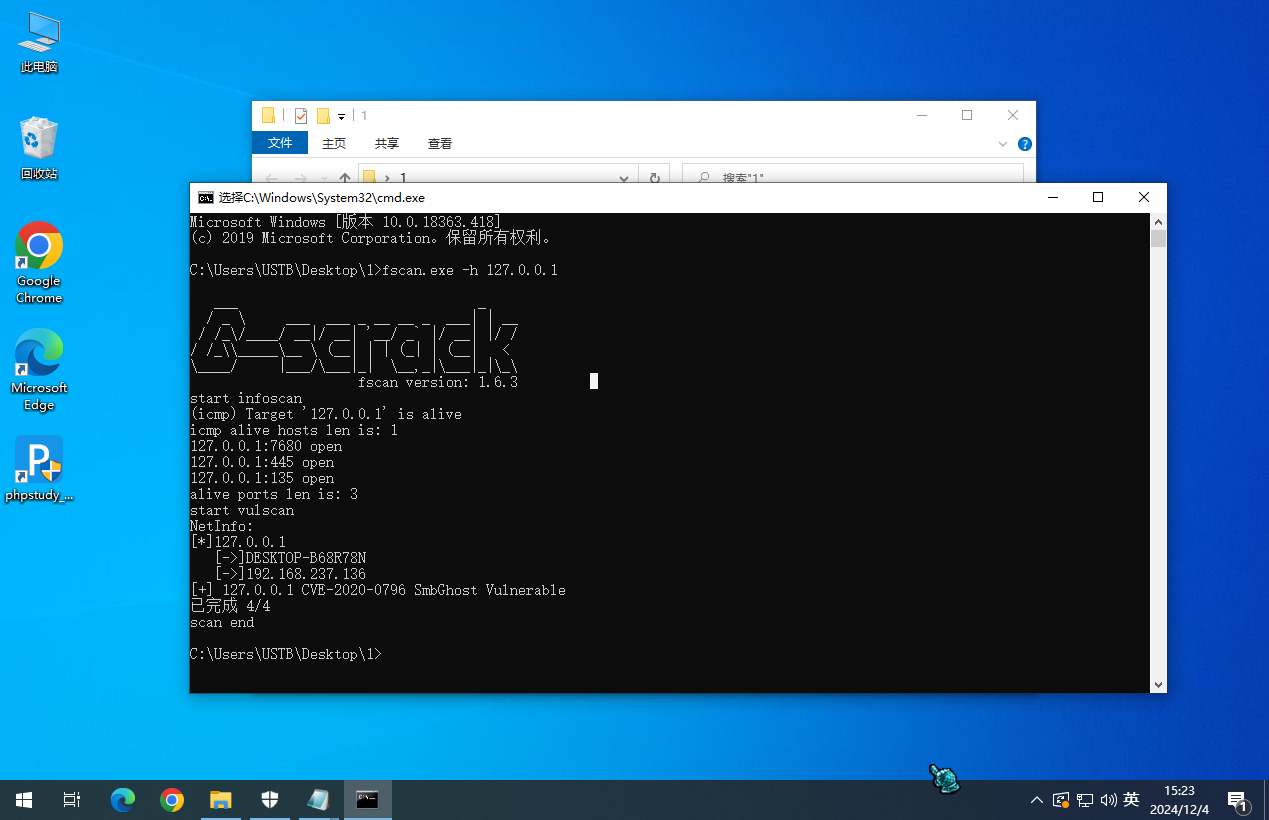Click the cmd window scroll down arrow
Viewport: 1269px width, 820px height.
coord(1158,685)
